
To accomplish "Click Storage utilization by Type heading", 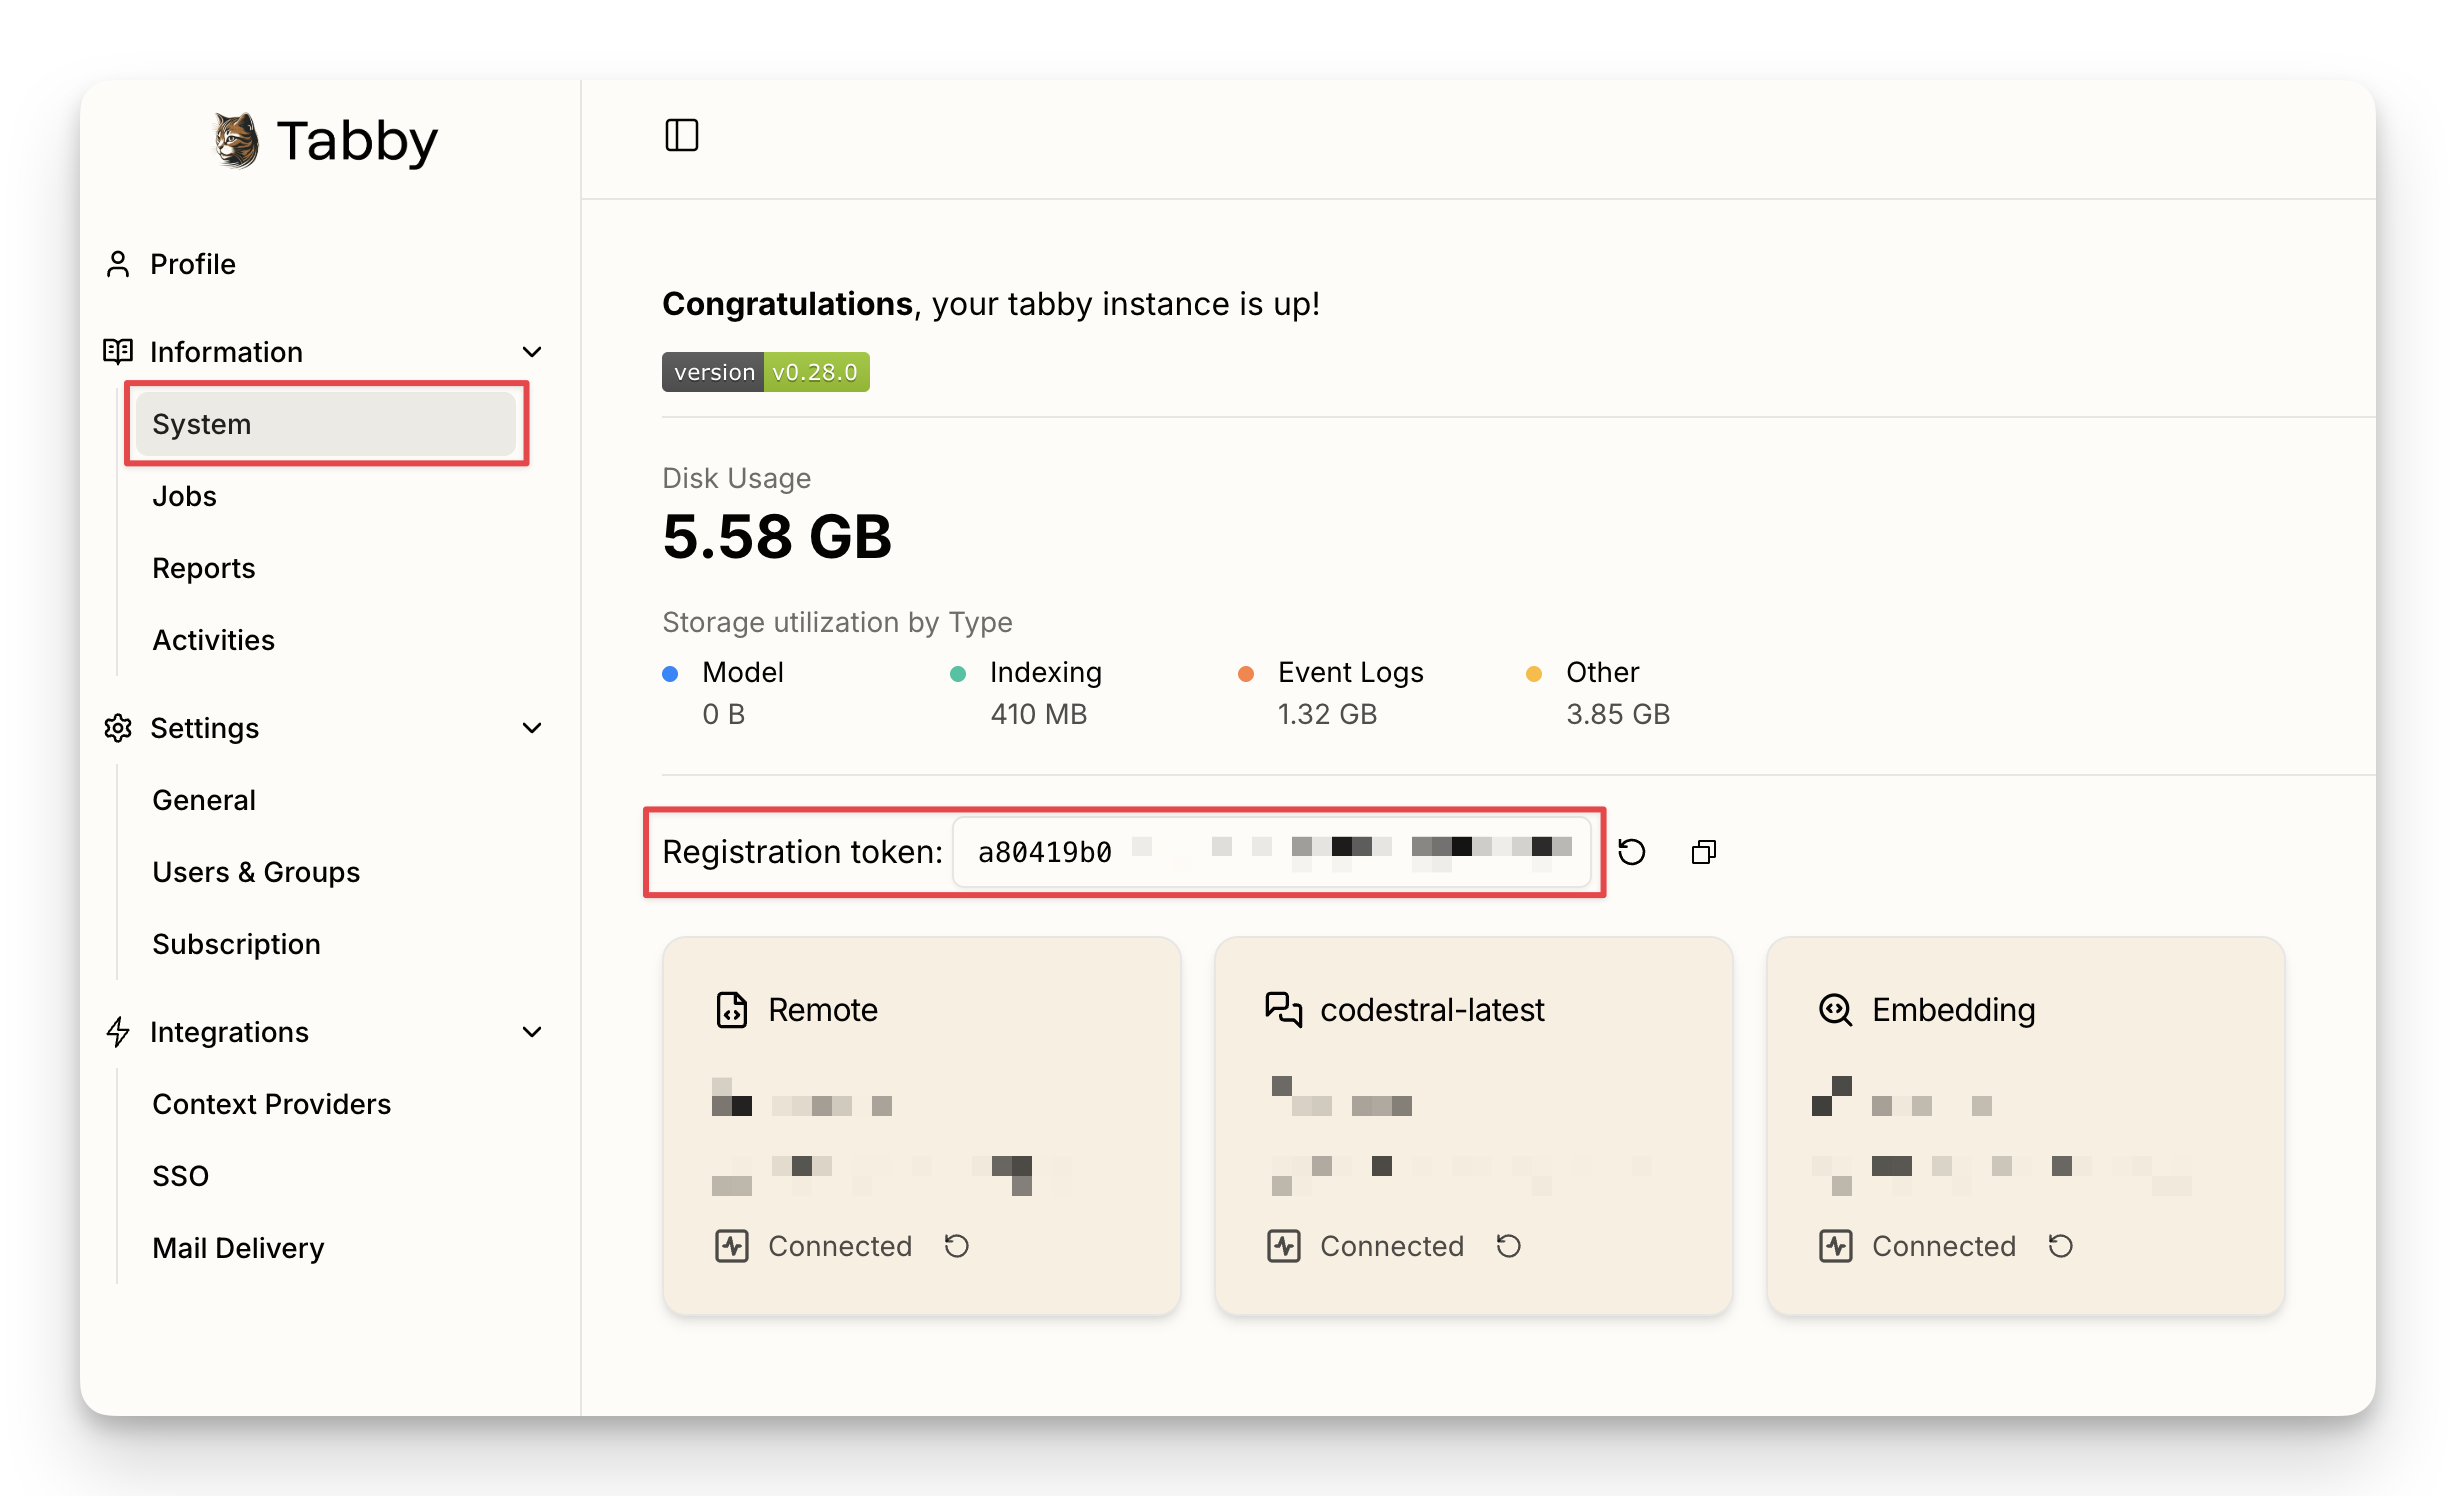I will click(x=837, y=622).
